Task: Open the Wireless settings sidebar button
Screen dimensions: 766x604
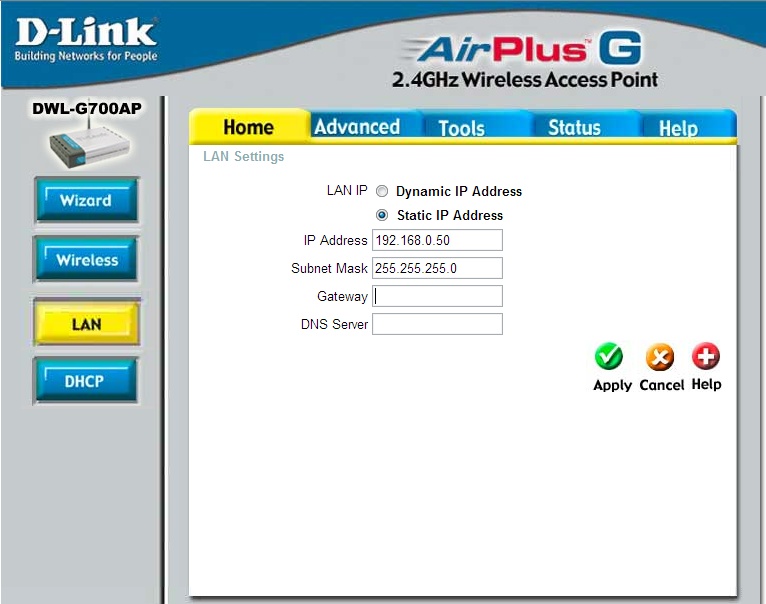Action: (x=86, y=259)
